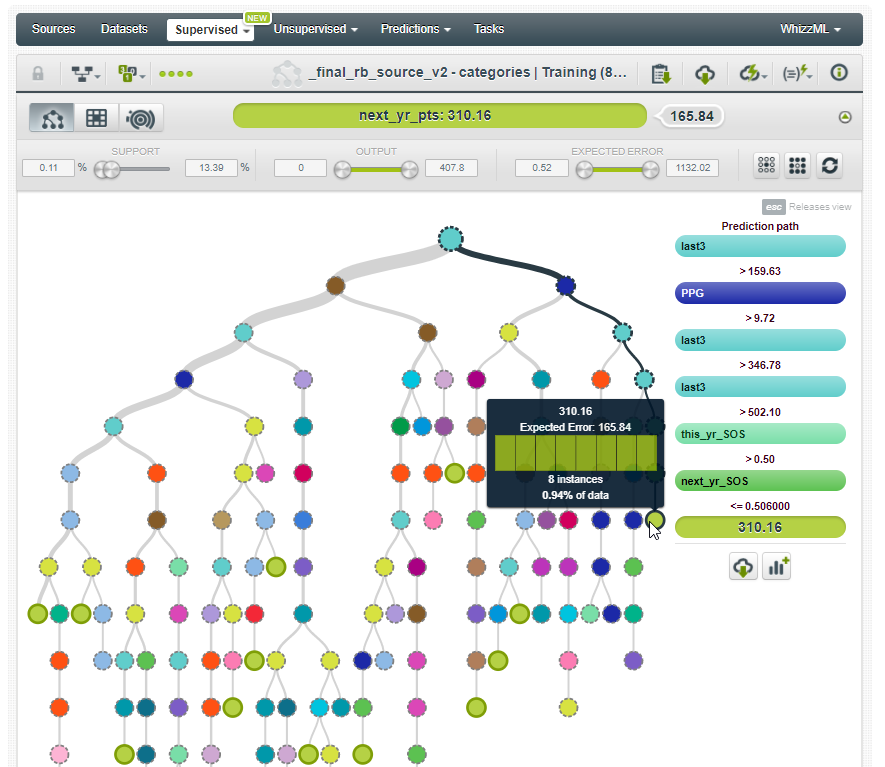The image size is (885, 767).
Task: Click the highlighted green leaf node under cursor
Action: point(655,520)
